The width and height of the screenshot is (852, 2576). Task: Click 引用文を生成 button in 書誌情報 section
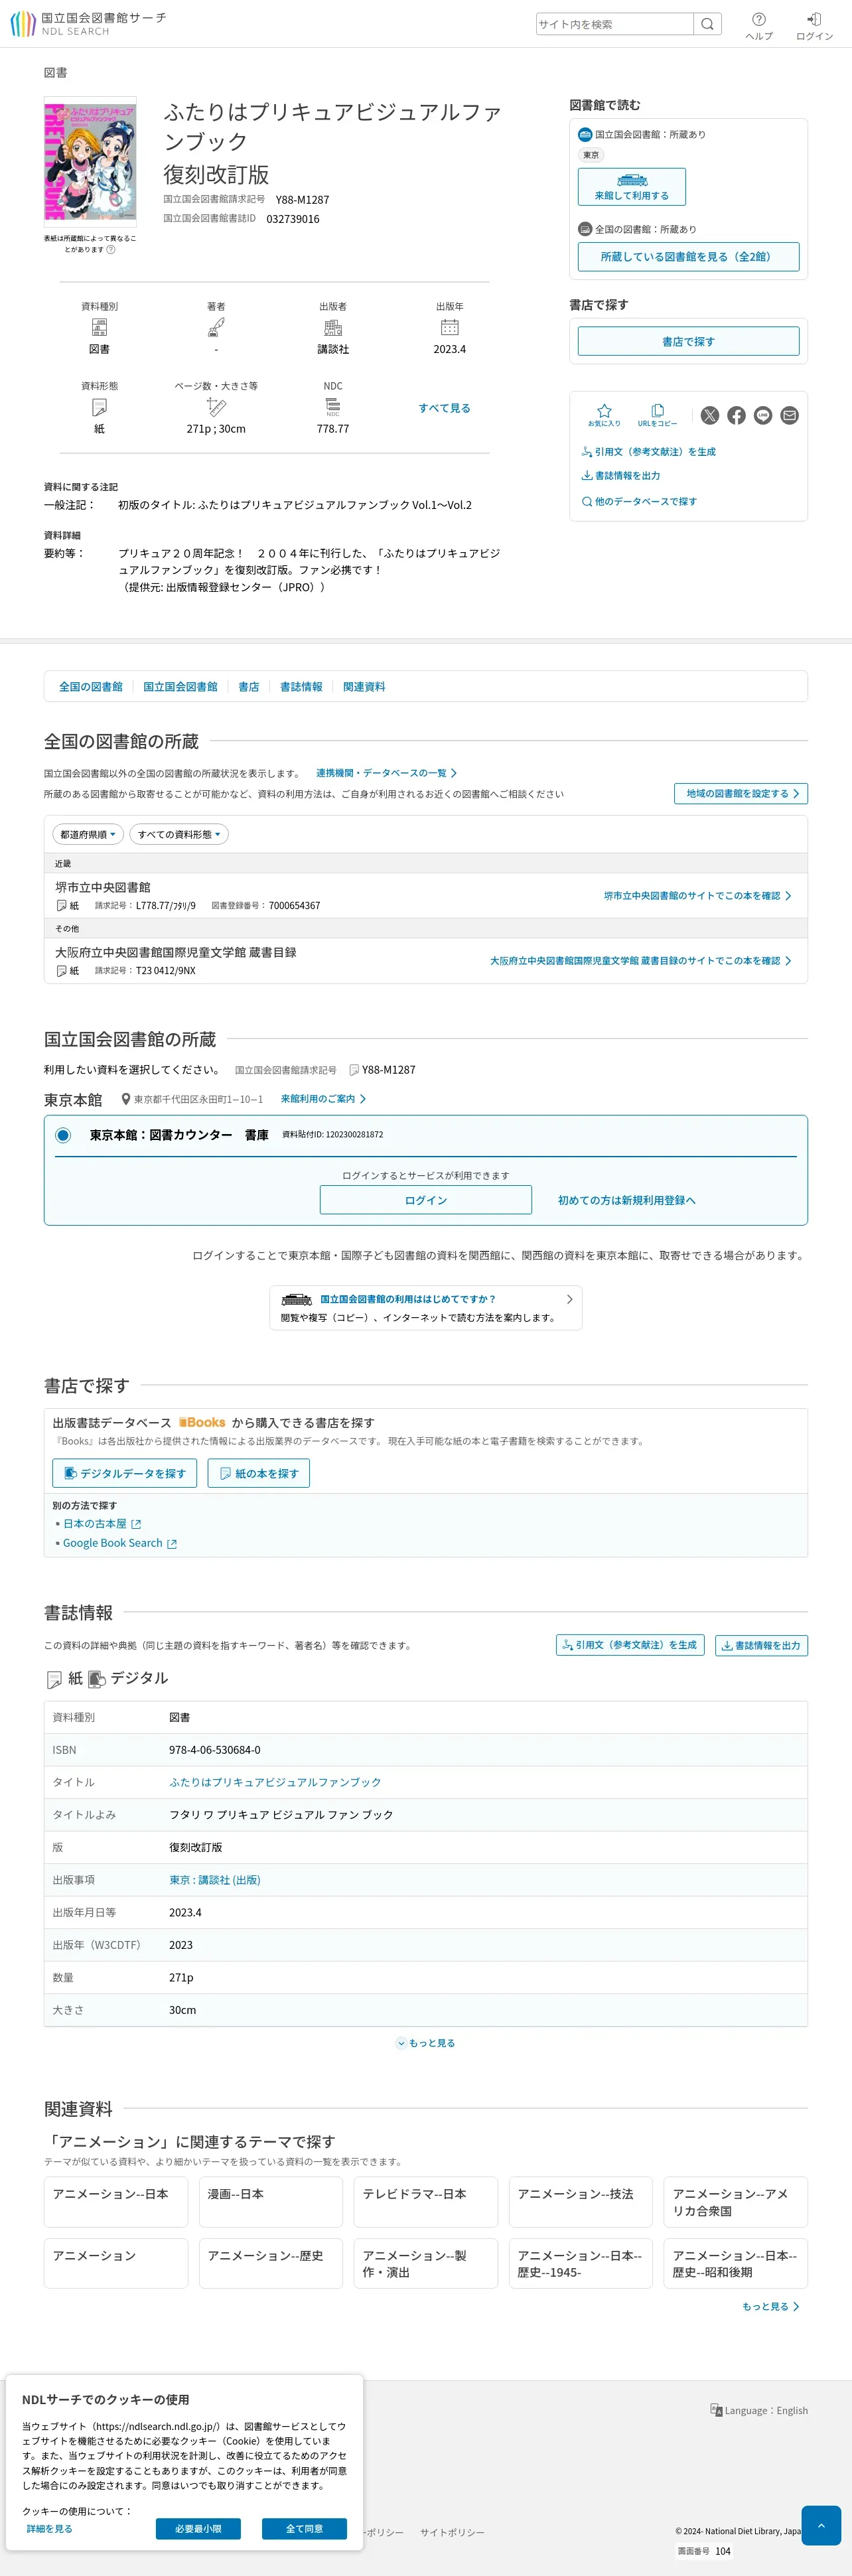(630, 1645)
